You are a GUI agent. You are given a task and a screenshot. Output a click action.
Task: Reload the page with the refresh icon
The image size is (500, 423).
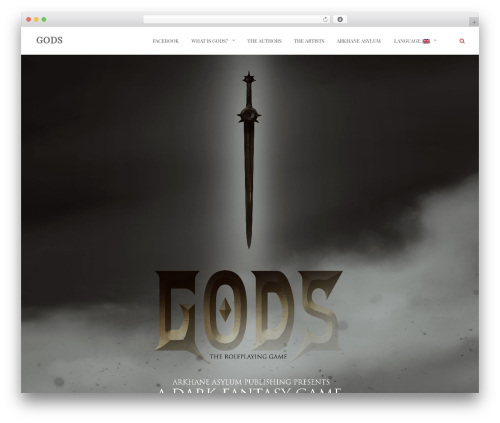coord(325,20)
